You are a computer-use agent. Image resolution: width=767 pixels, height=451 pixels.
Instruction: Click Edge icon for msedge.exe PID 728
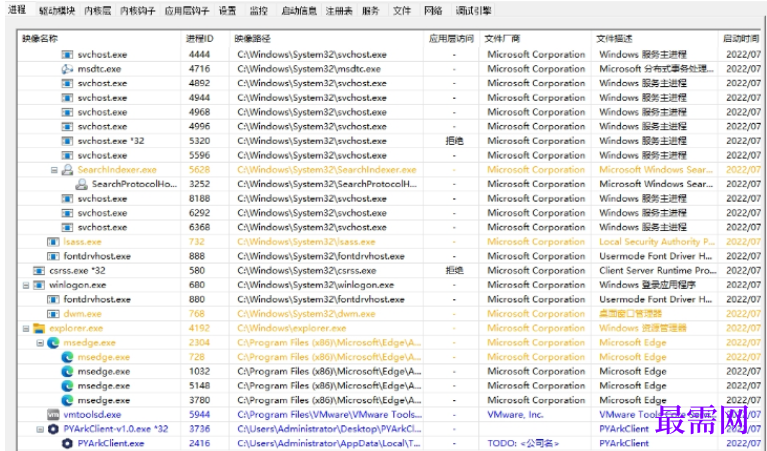(67, 357)
